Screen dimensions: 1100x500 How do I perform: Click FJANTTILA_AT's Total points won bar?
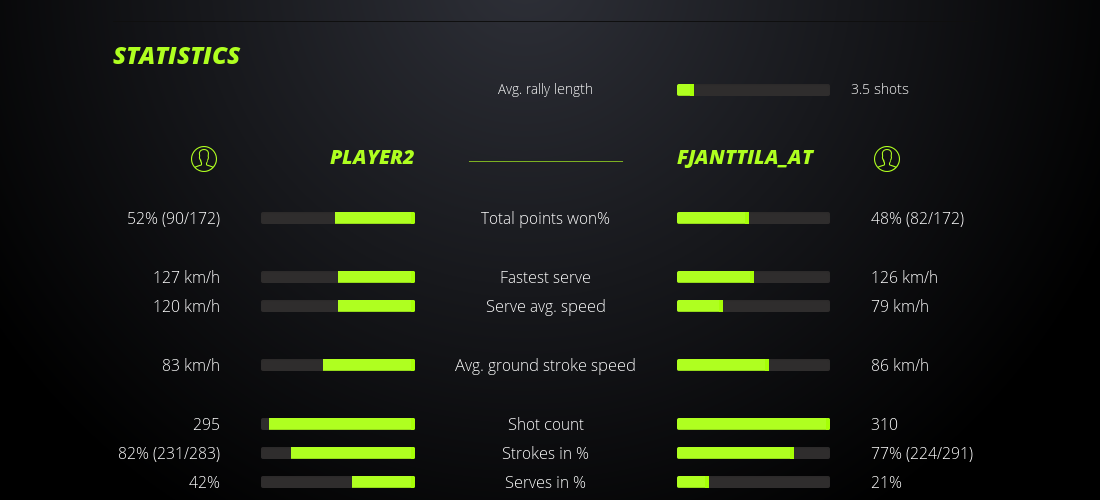753,218
